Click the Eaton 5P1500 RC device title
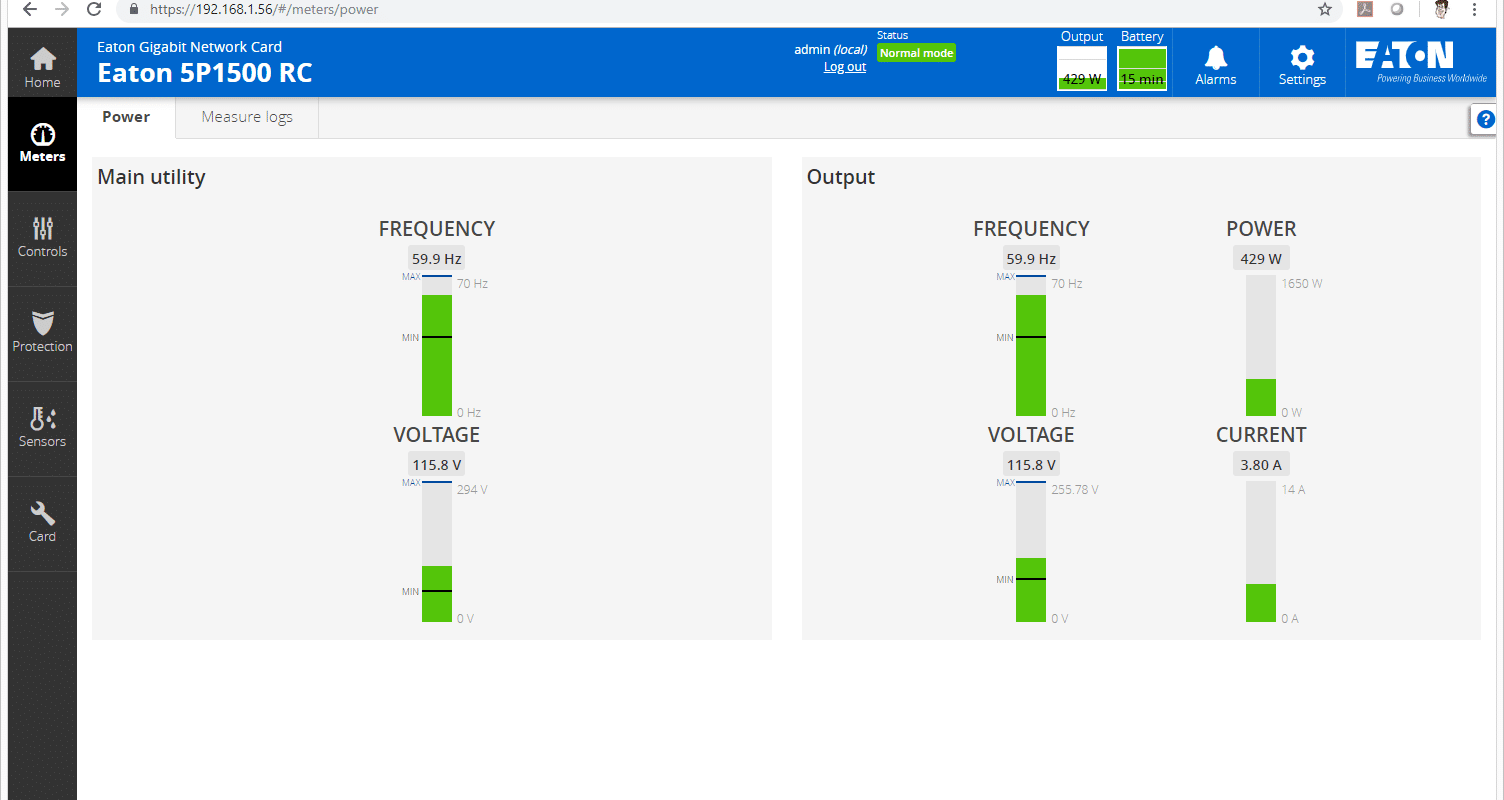 (x=205, y=74)
